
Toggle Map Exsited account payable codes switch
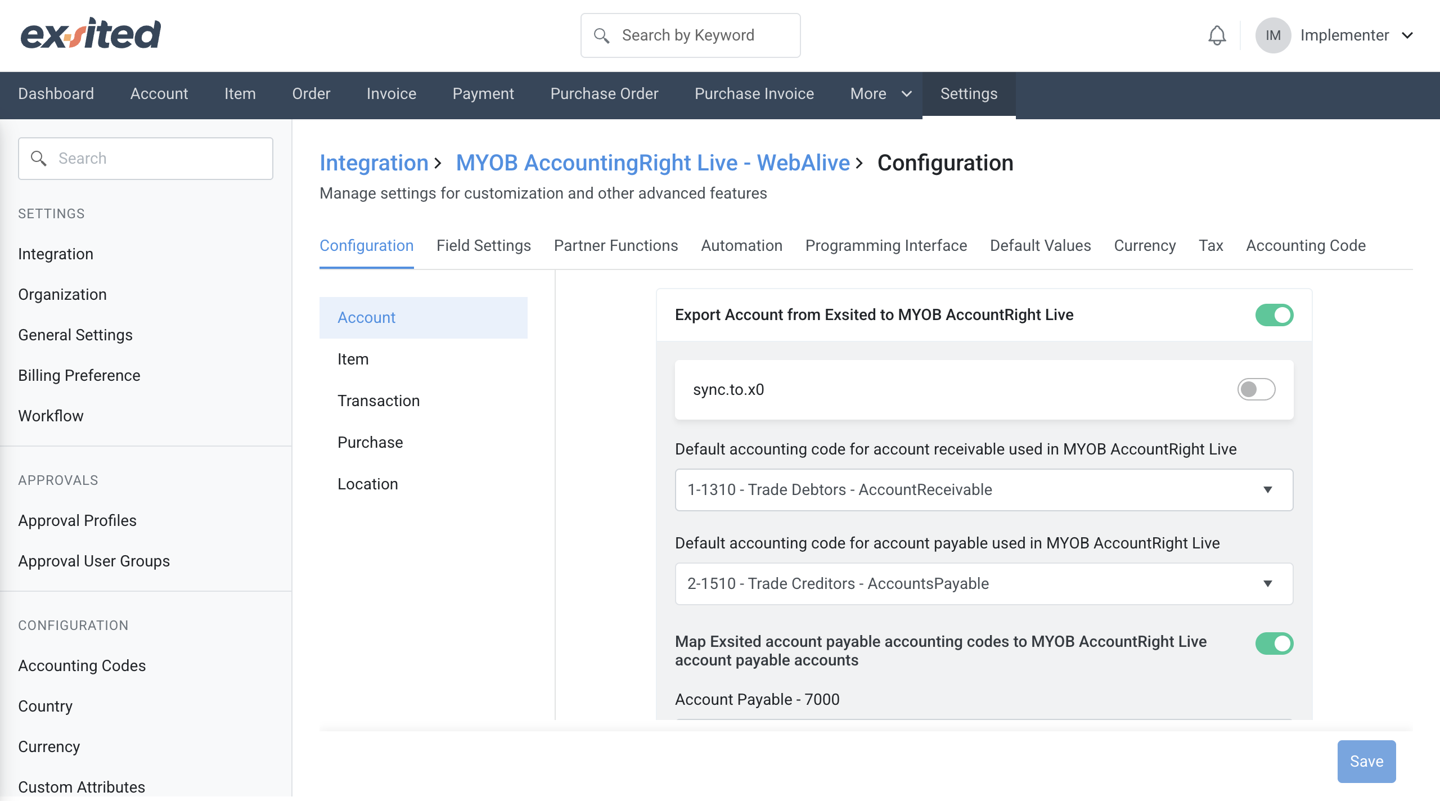click(1274, 643)
